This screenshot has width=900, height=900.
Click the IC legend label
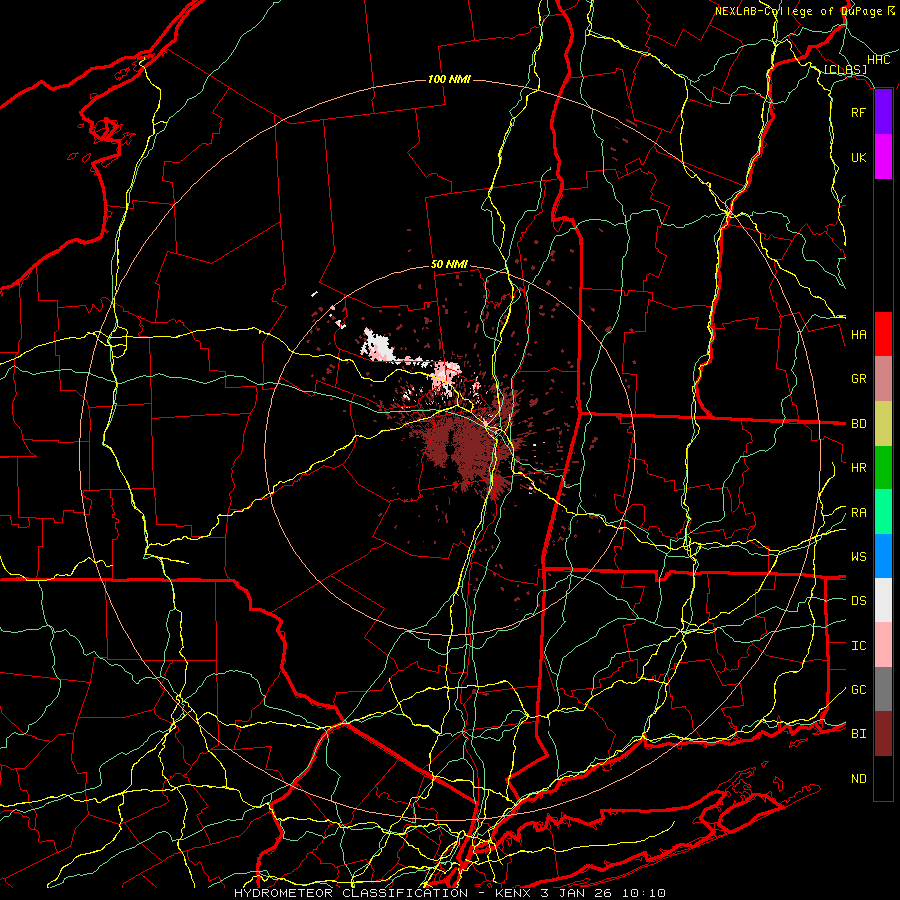tap(858, 646)
